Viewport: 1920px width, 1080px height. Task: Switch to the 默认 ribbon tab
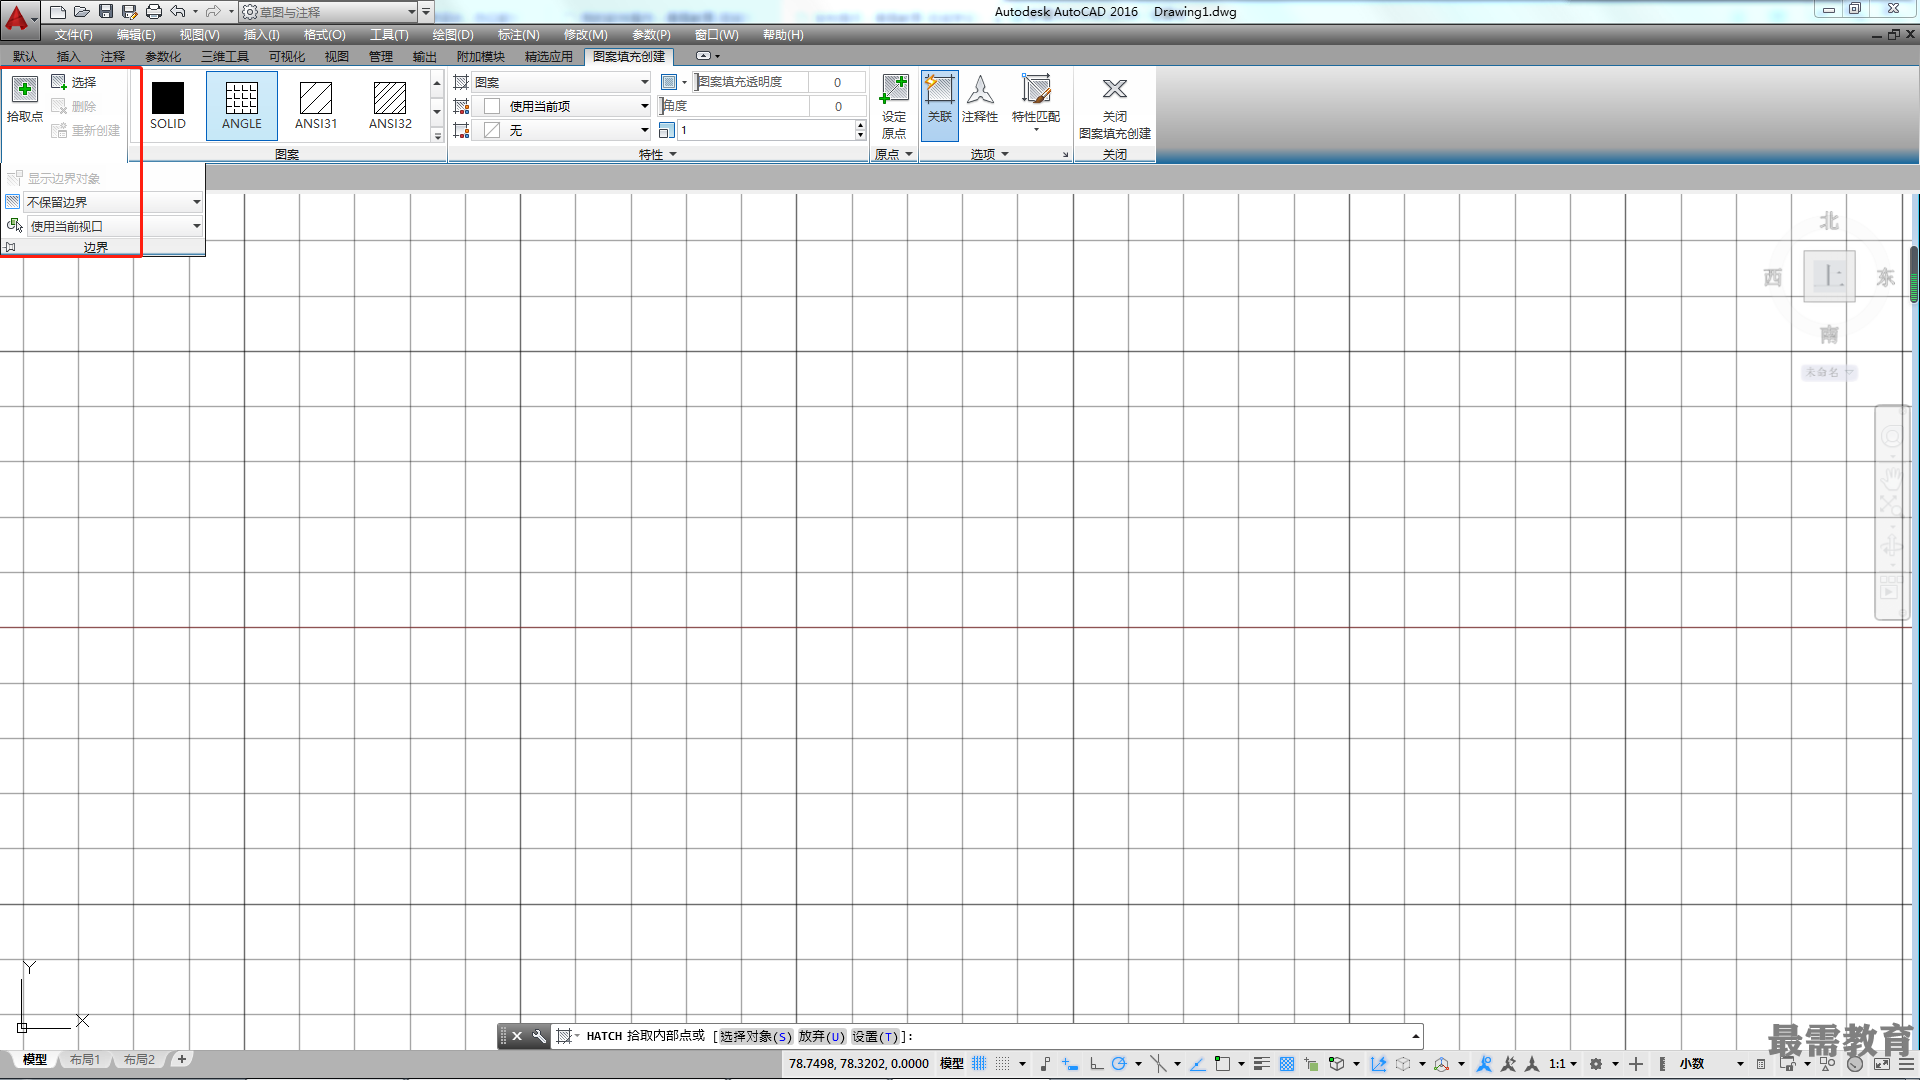pyautogui.click(x=25, y=57)
